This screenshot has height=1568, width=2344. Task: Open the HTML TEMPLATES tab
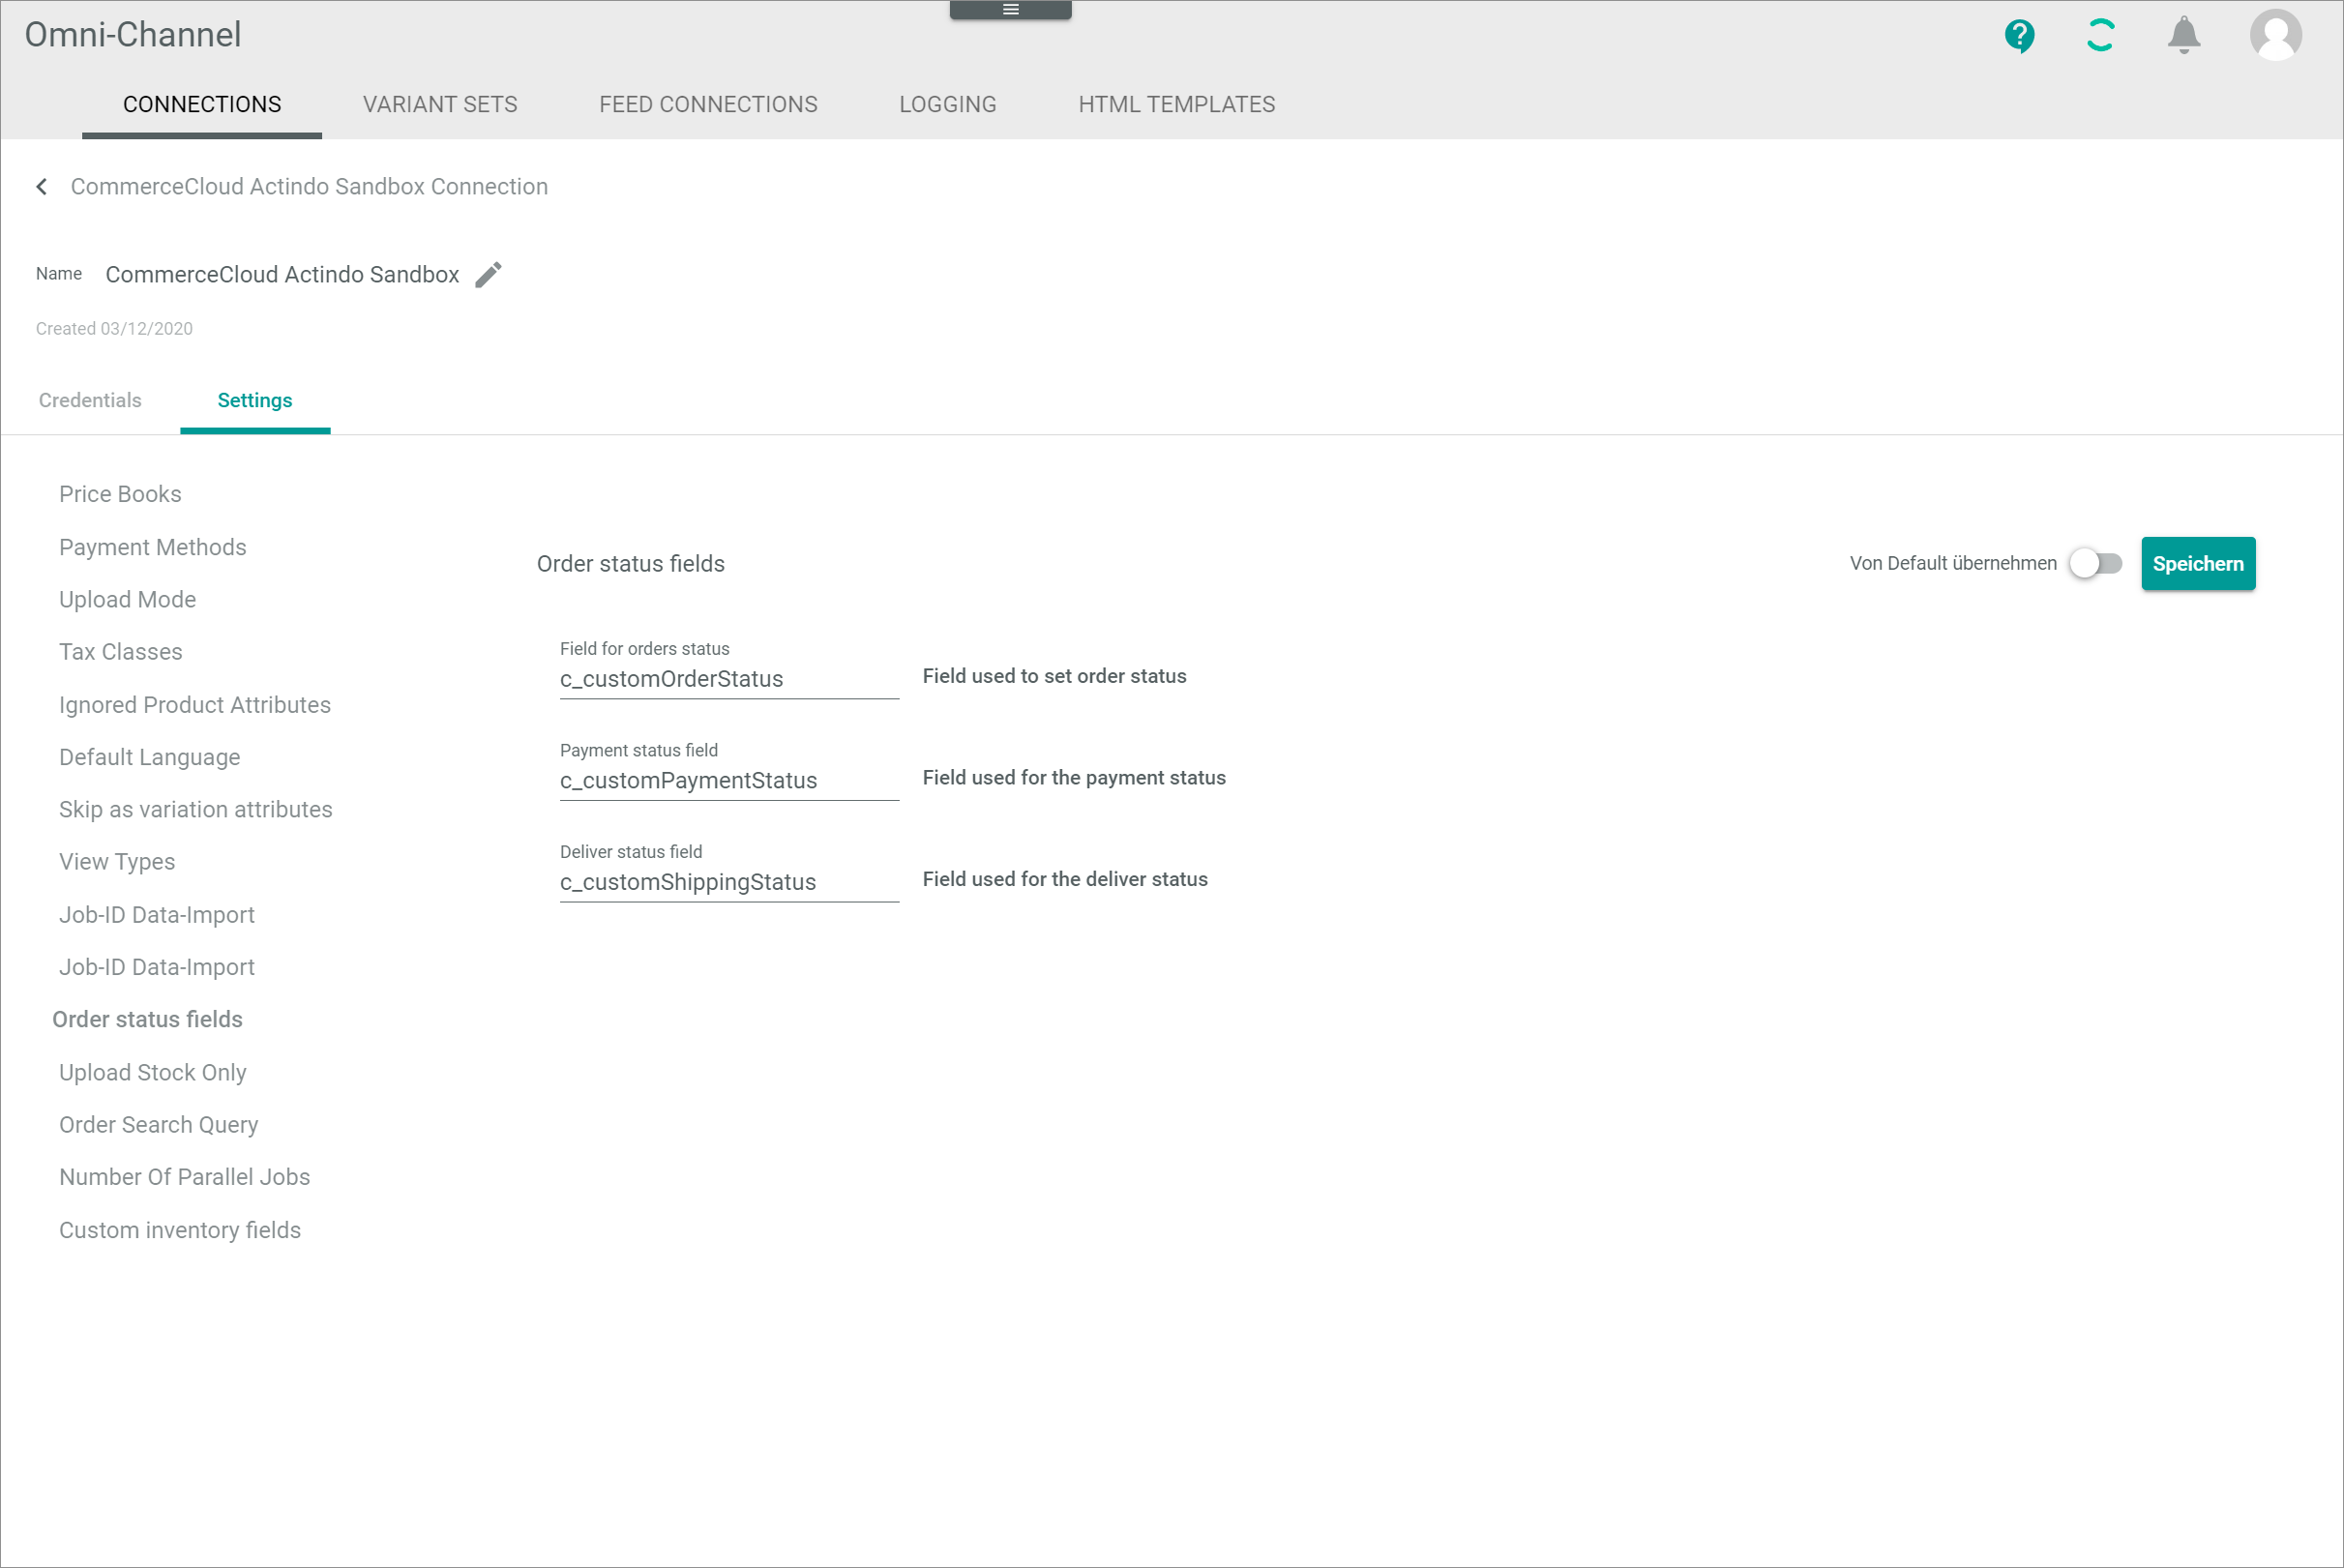point(1176,104)
